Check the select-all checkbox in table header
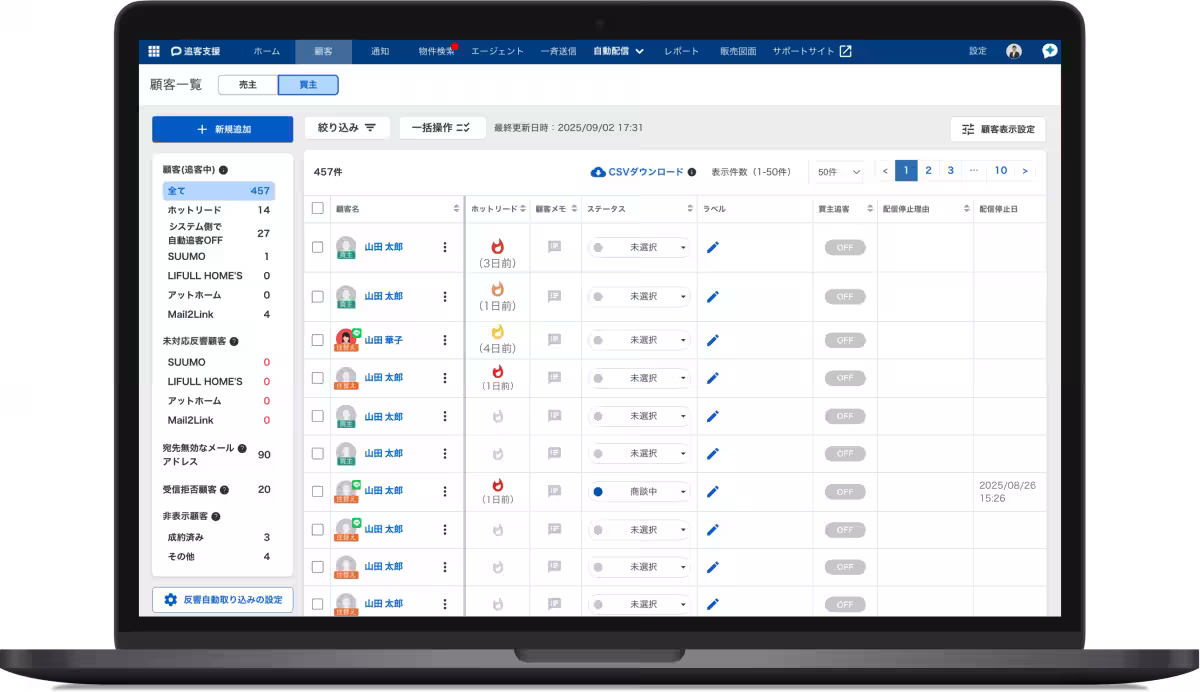1200x692 pixels. (x=318, y=208)
